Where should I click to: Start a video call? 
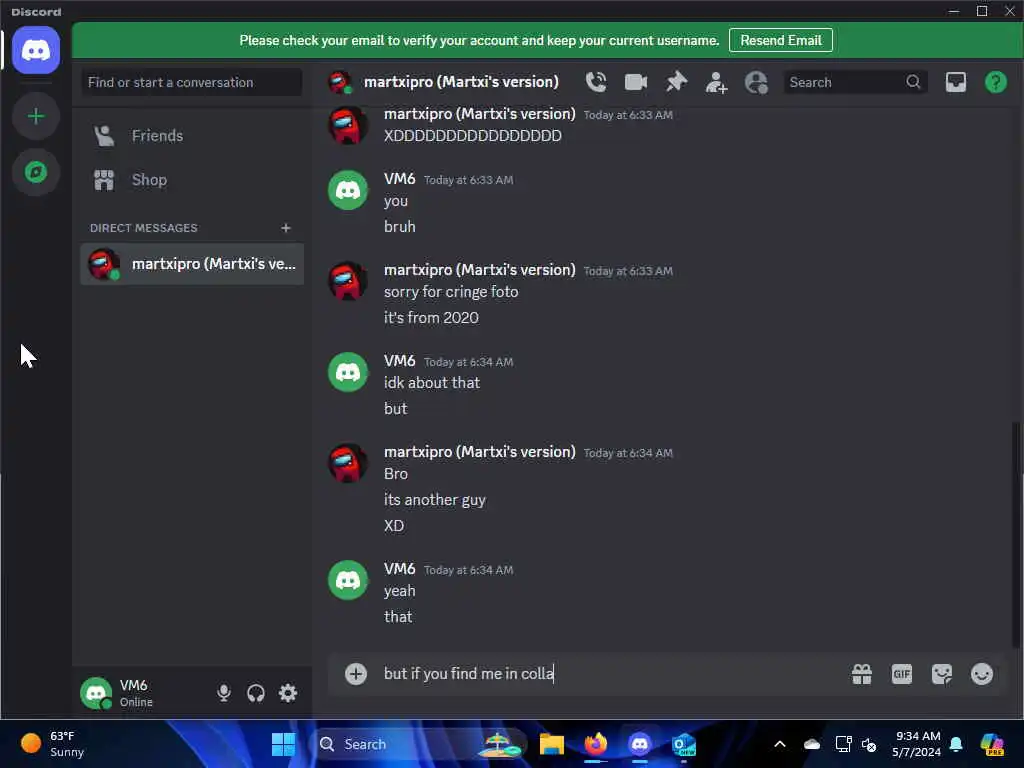click(635, 82)
